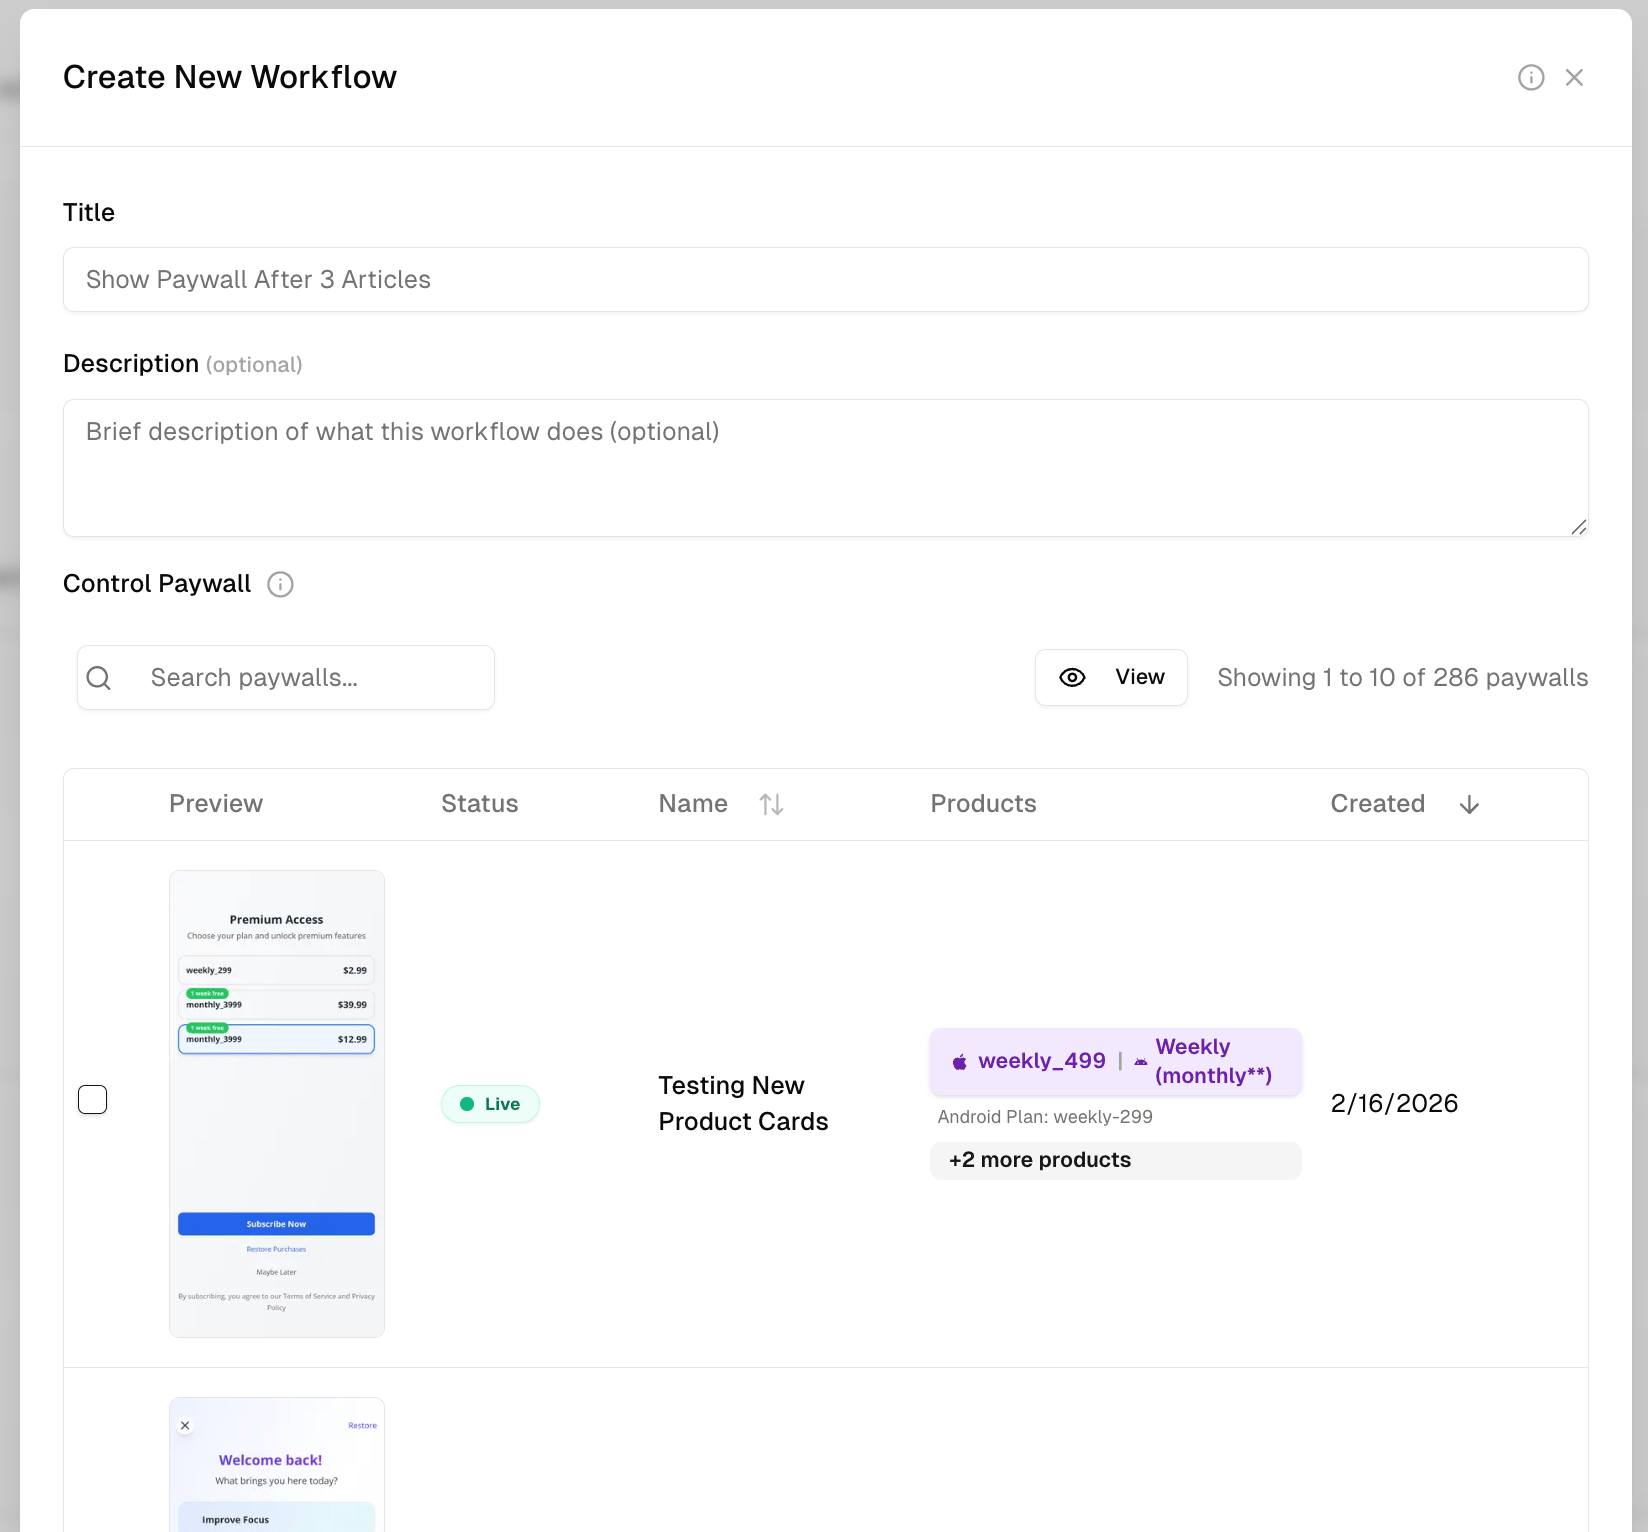Click the Products column header
This screenshot has width=1648, height=1532.
point(983,804)
